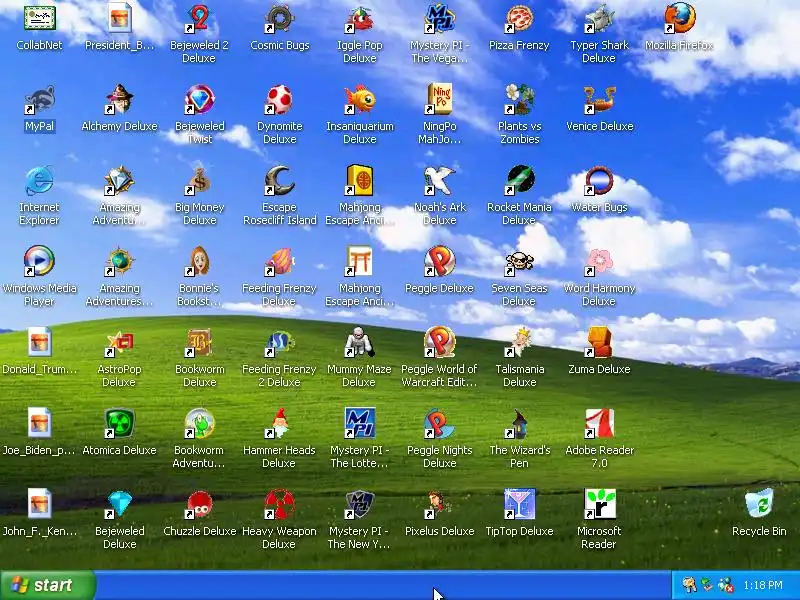Select the Joe_Biden_p... file icon
800x600 pixels.
[39, 423]
